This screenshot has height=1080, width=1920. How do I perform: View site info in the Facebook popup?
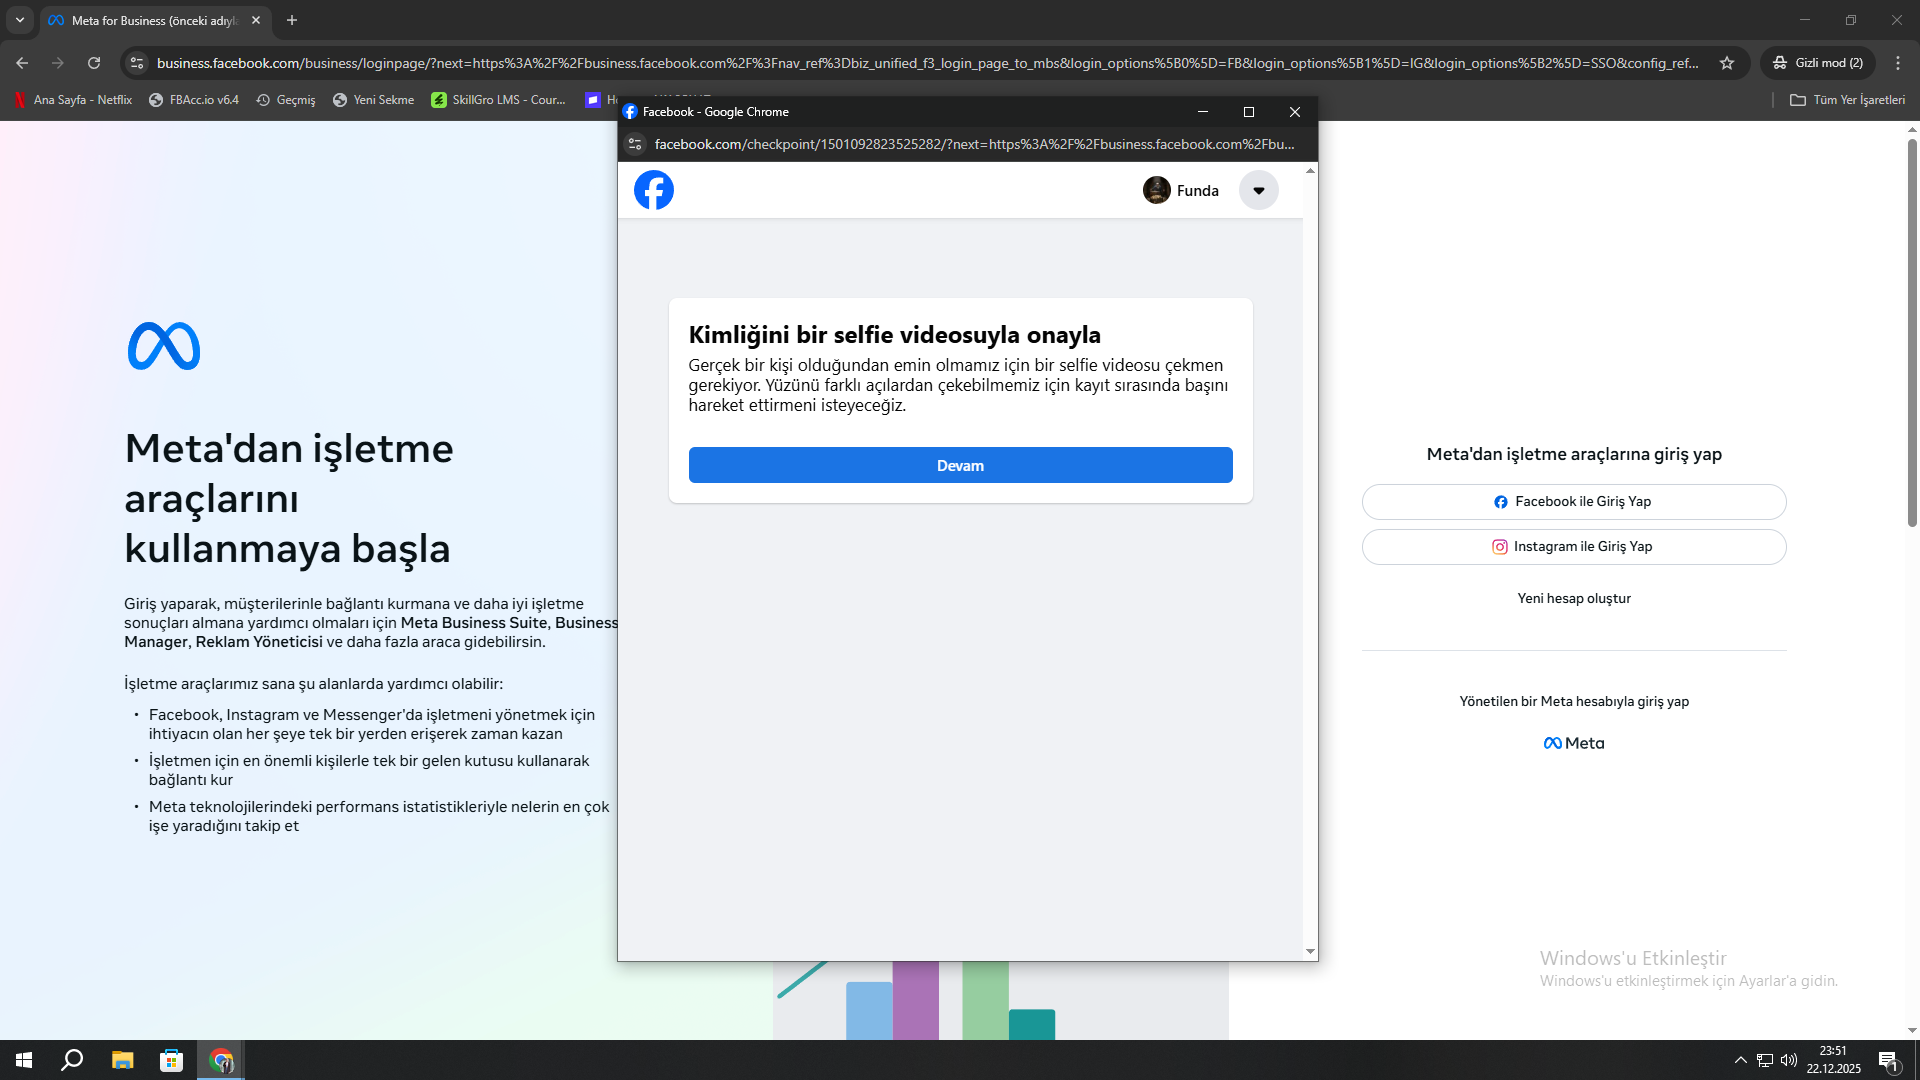click(x=635, y=144)
